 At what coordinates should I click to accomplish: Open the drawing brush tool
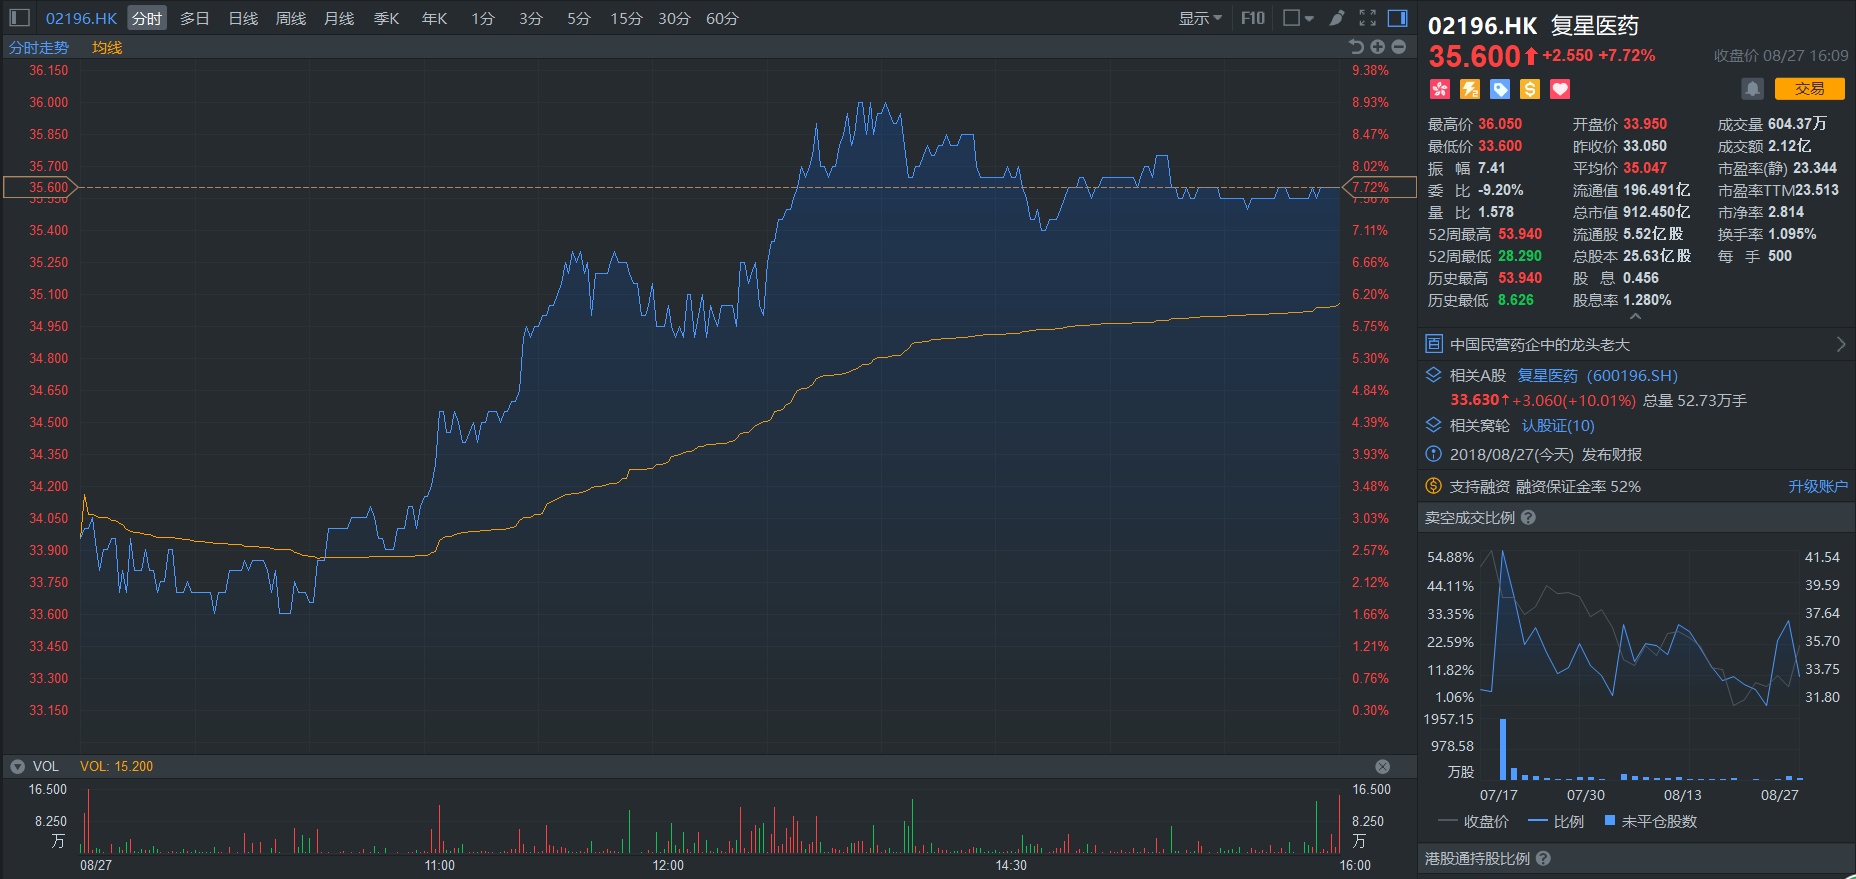pyautogui.click(x=1337, y=18)
